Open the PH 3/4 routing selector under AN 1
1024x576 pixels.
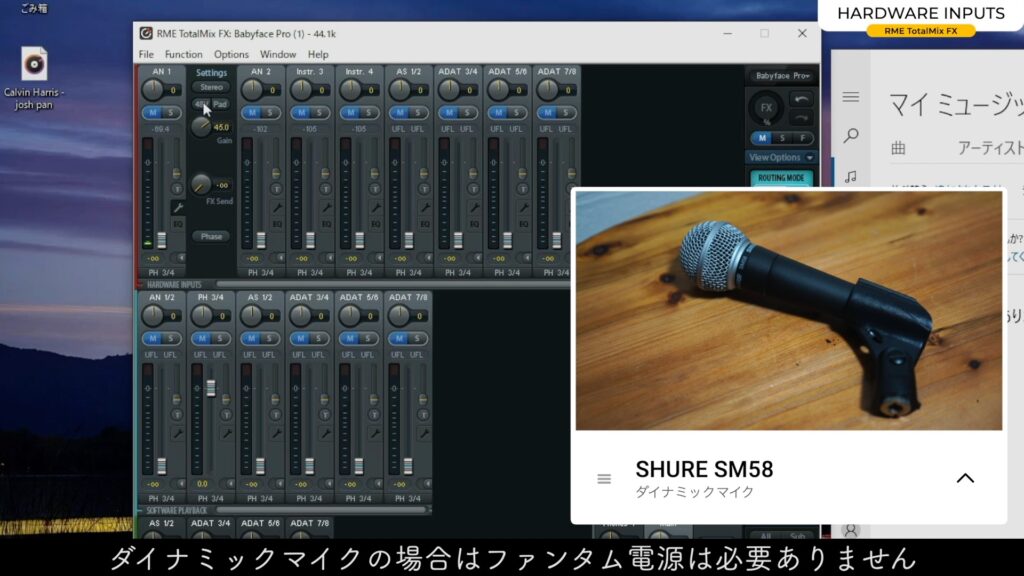[x=161, y=272]
